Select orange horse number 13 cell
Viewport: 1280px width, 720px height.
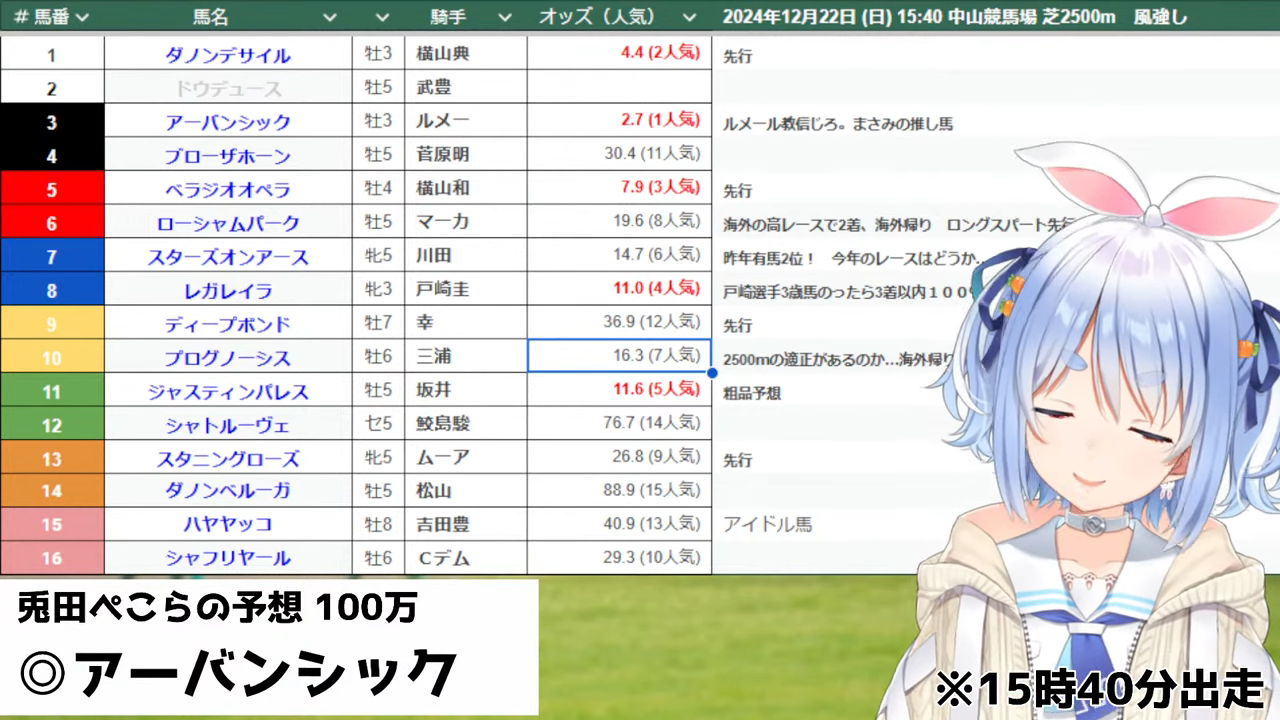click(52, 459)
